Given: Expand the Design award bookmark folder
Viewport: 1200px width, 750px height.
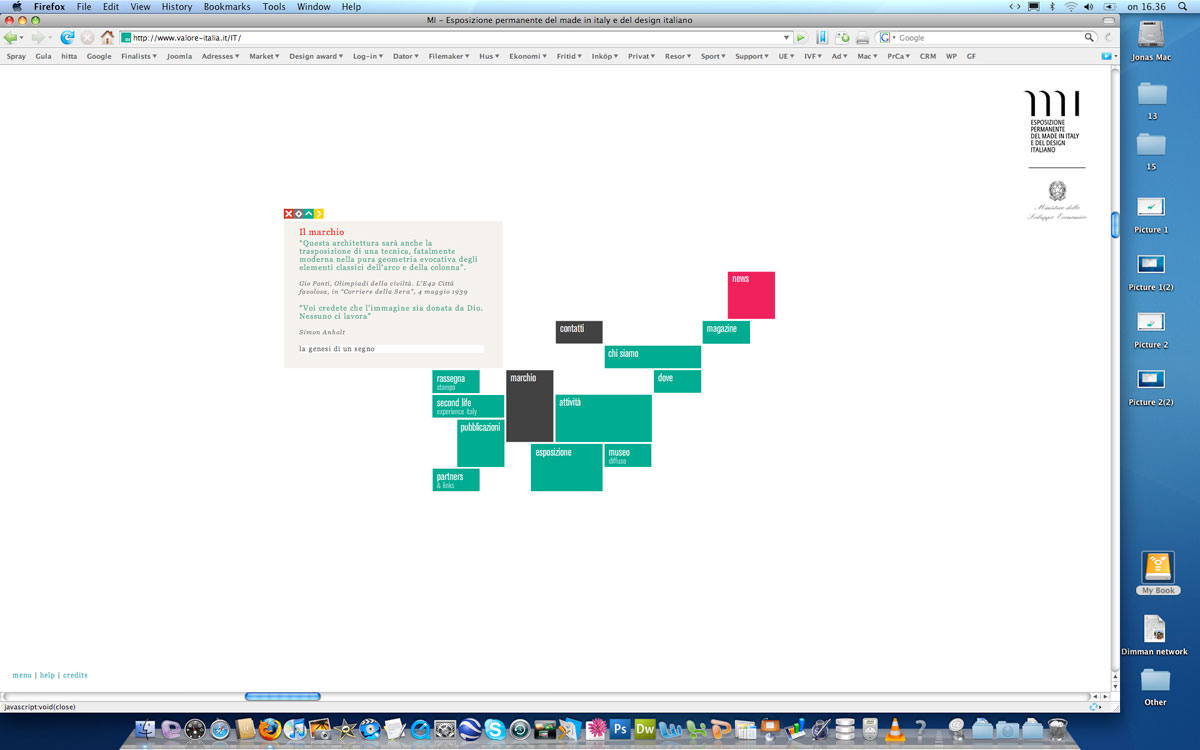Looking at the screenshot, I should (x=316, y=57).
